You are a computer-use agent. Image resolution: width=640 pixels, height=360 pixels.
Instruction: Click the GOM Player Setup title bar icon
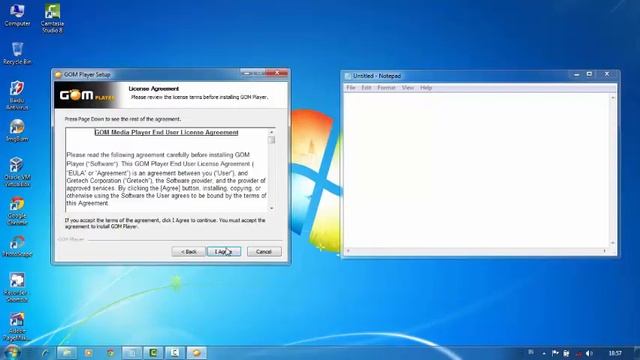[x=58, y=75]
